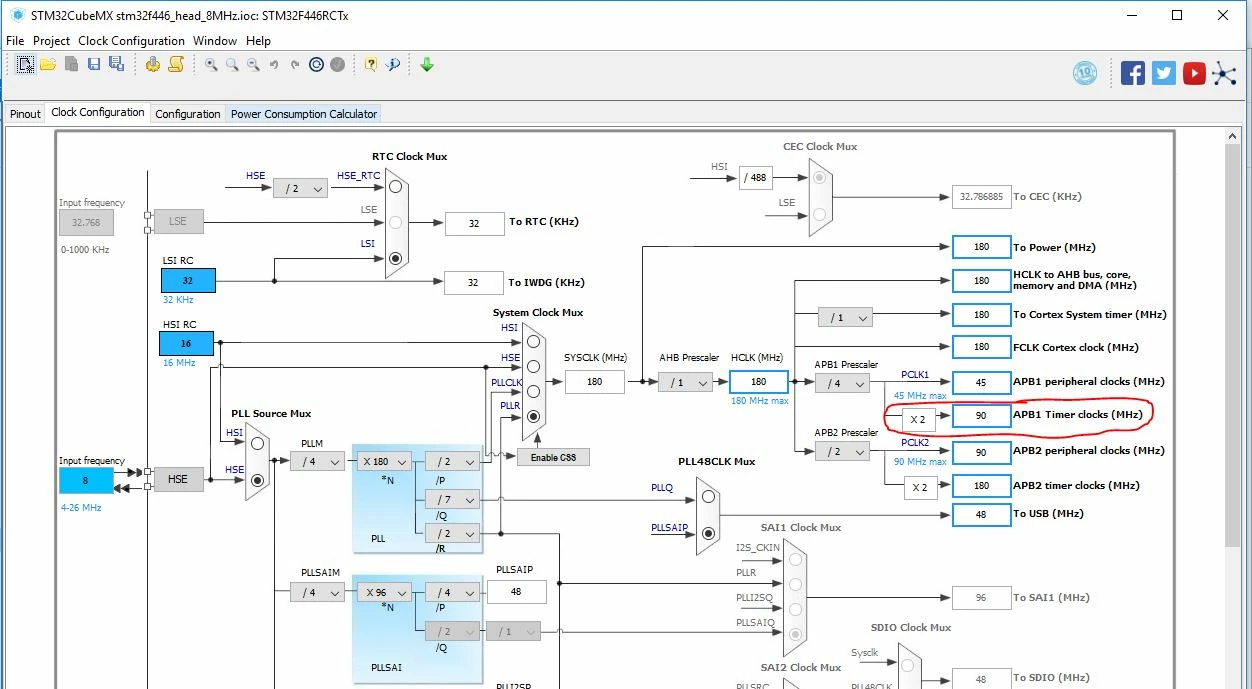The height and width of the screenshot is (689, 1252).
Task: Click the Enable CSS button
Action: (553, 457)
